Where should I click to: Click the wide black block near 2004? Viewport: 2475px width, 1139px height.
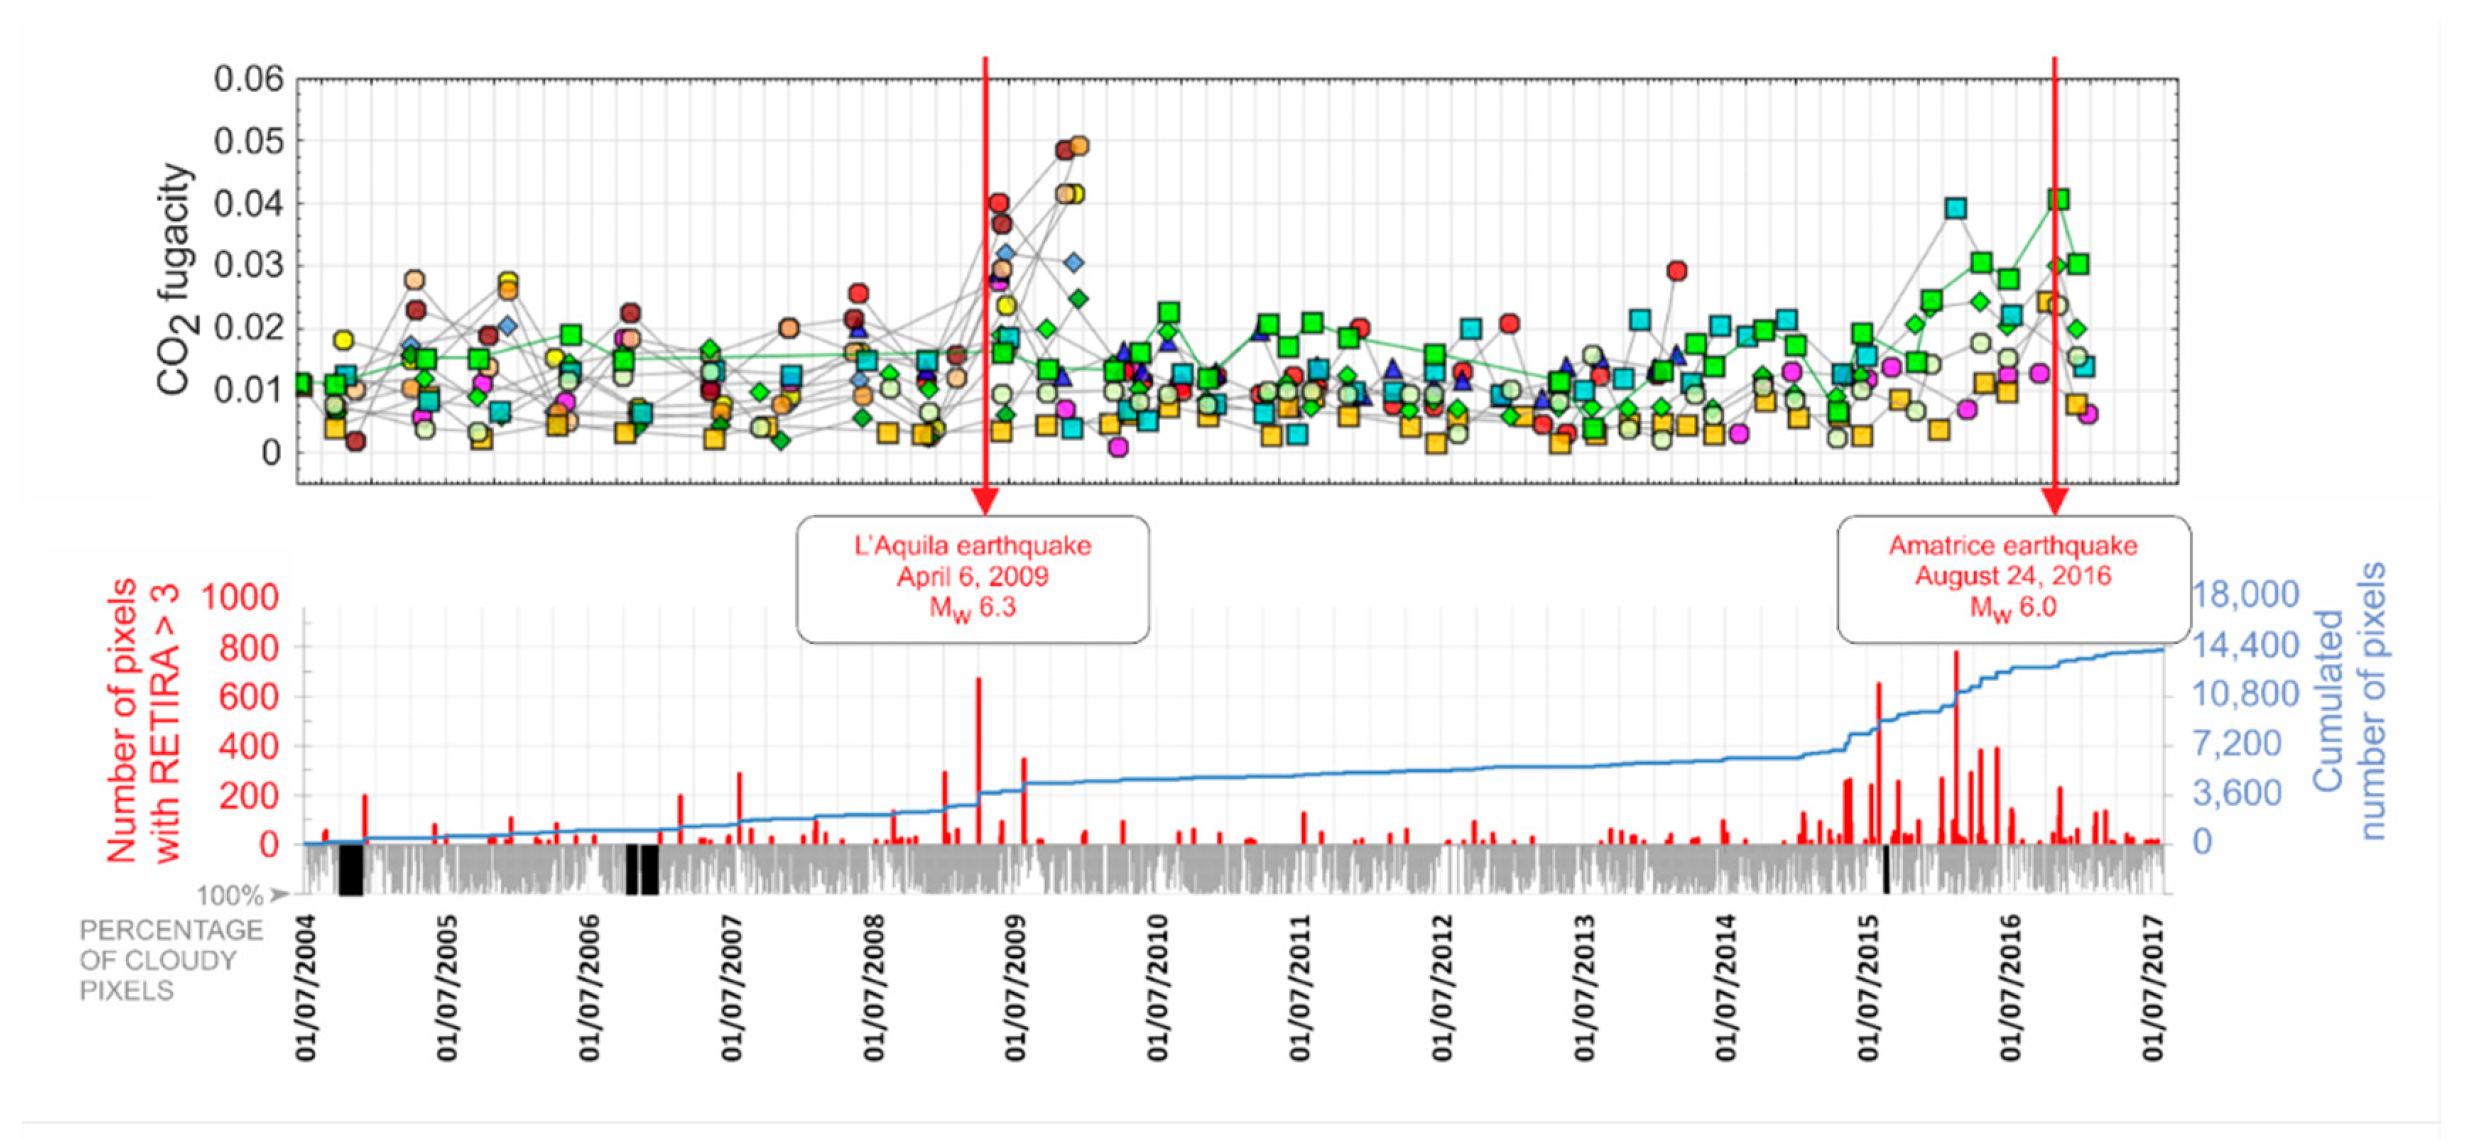click(351, 870)
